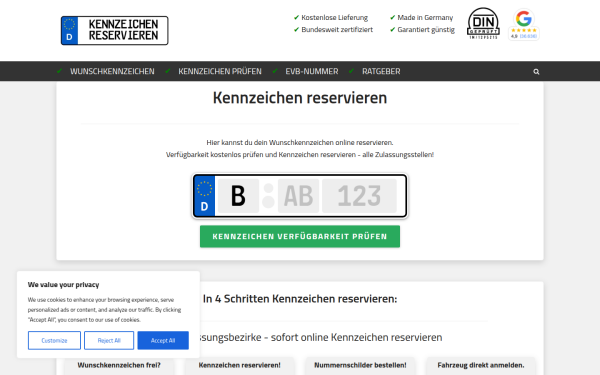Click Customize in cookie banner
The height and width of the screenshot is (375, 600).
pos(54,341)
